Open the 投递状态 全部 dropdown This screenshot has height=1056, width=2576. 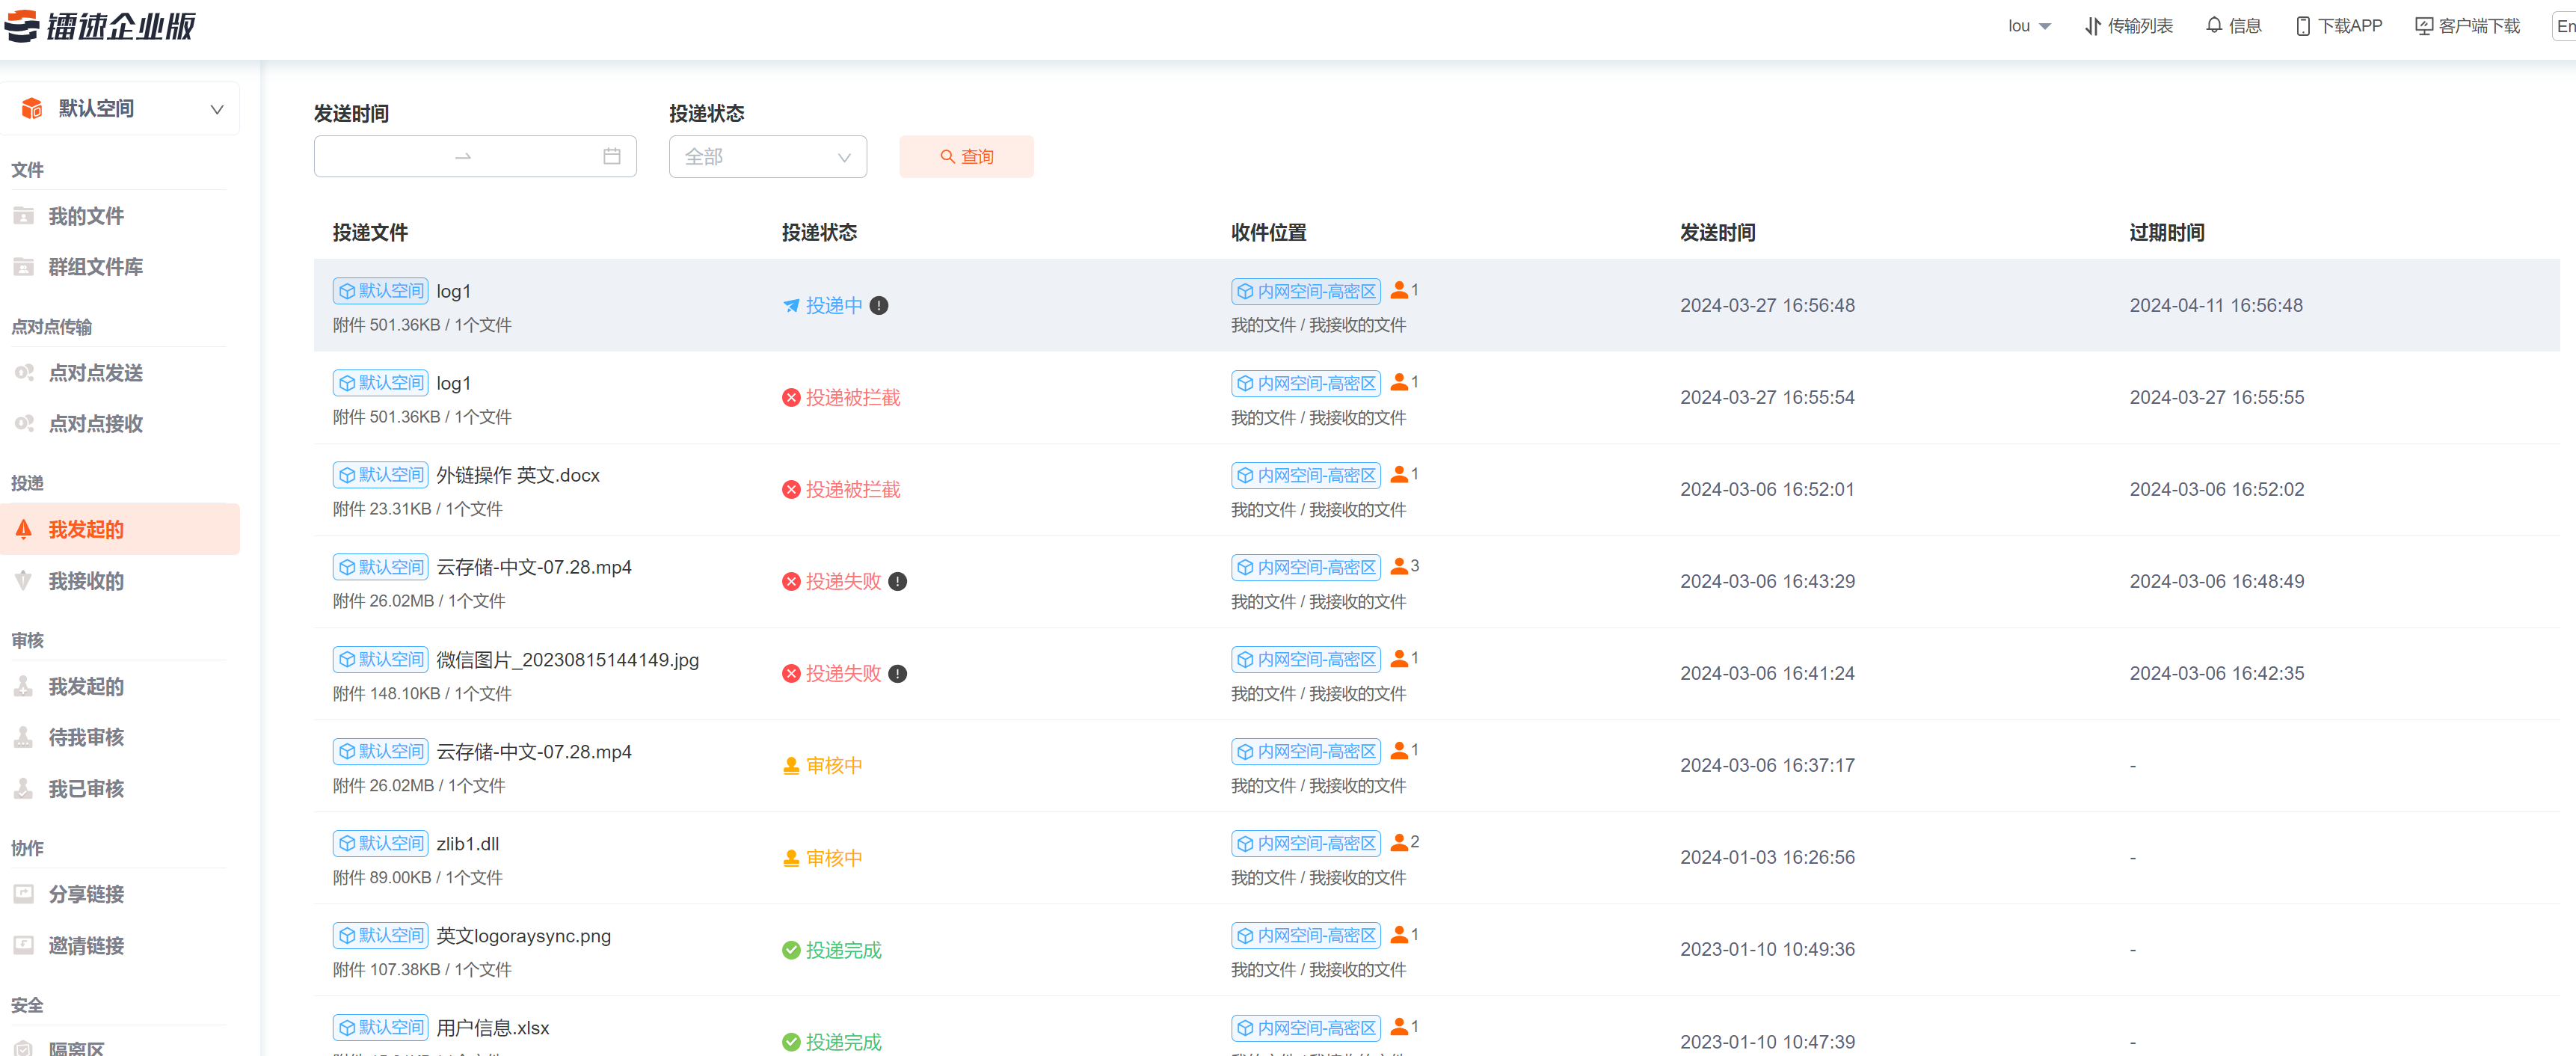click(767, 157)
